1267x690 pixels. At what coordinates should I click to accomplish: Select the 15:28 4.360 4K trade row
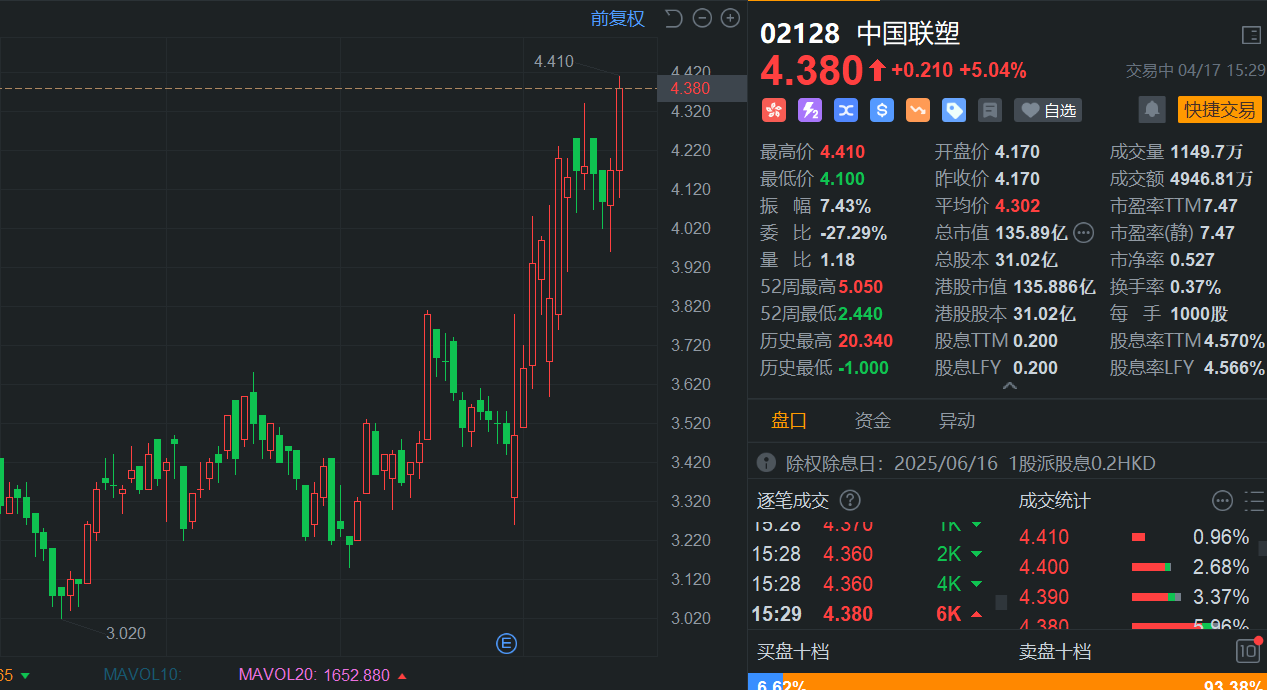[868, 584]
